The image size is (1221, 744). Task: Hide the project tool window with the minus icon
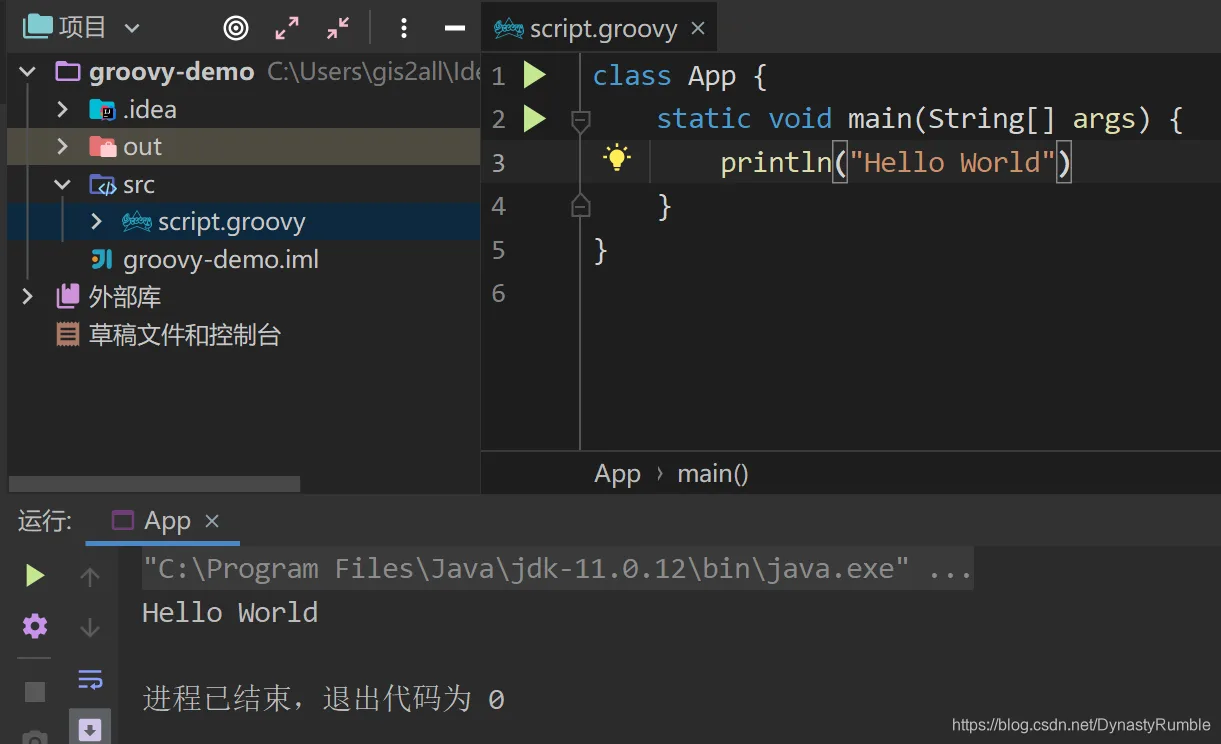[455, 28]
